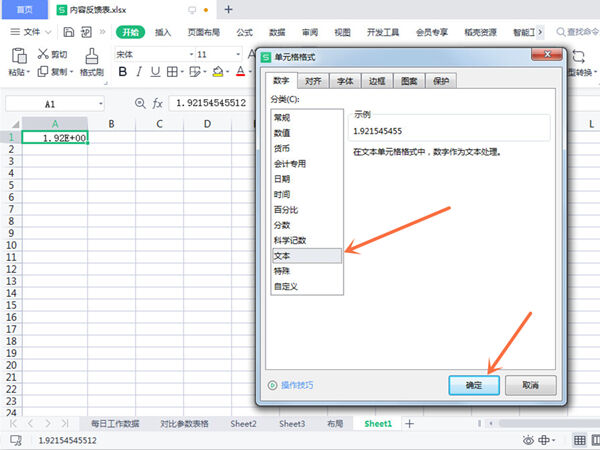Viewport: 600px width, 450px height.
Task: Switch to the 数据 ribbon tab
Action: point(277,32)
